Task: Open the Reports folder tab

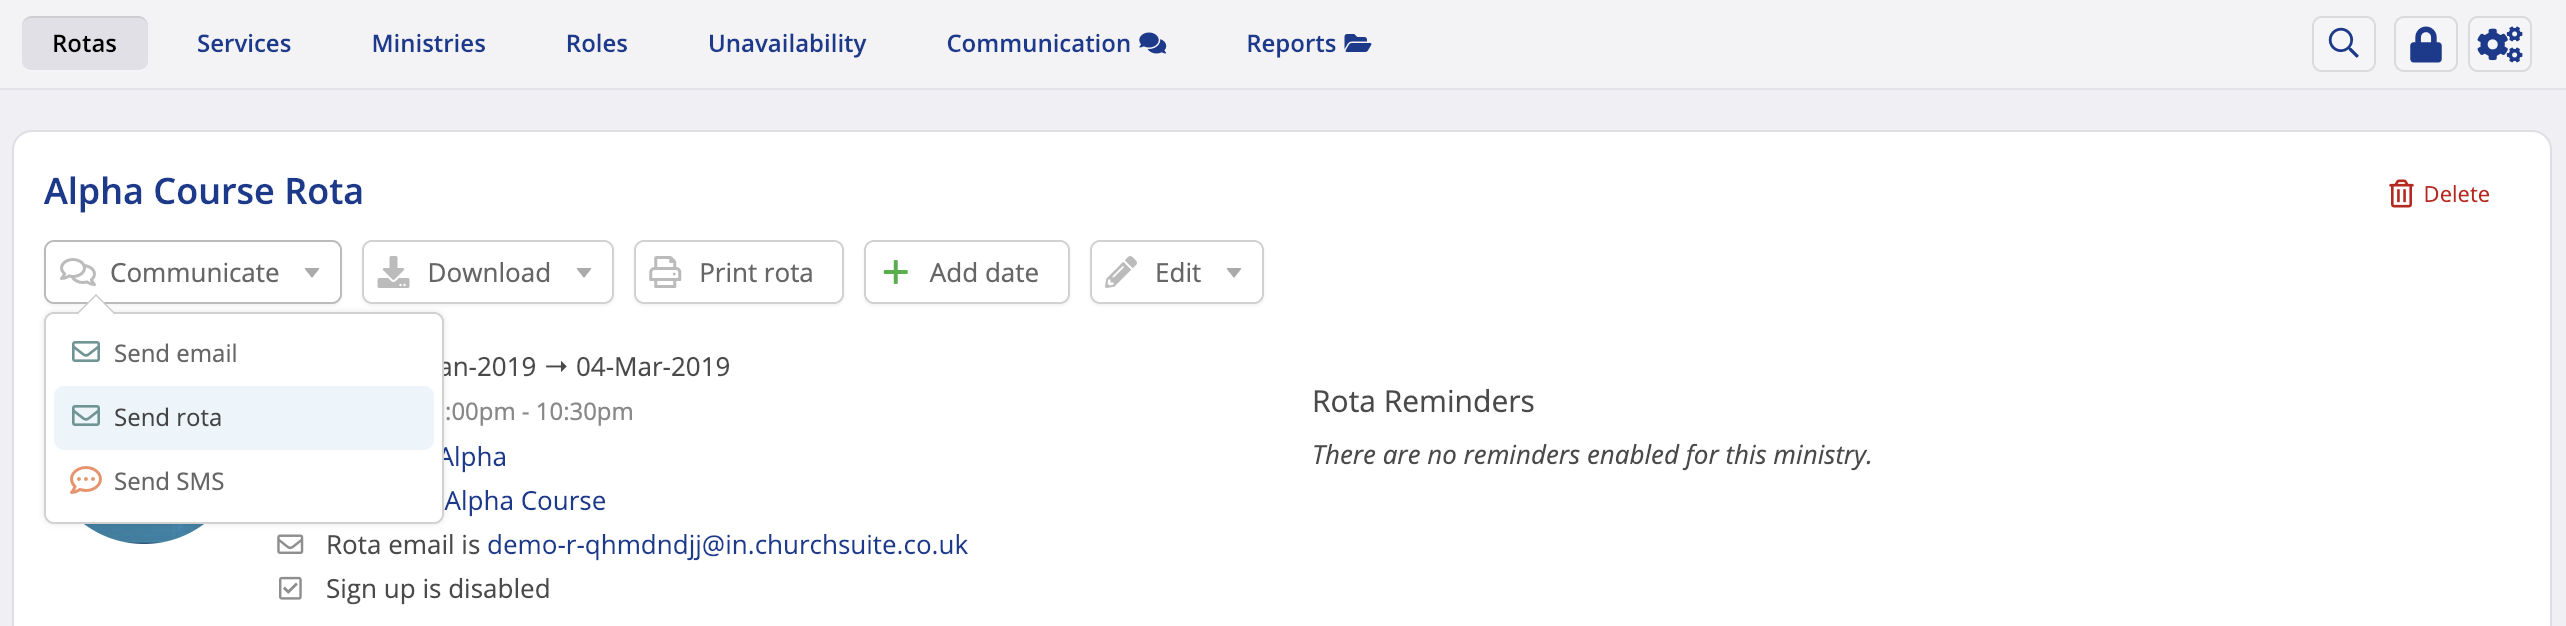Action: [1307, 44]
